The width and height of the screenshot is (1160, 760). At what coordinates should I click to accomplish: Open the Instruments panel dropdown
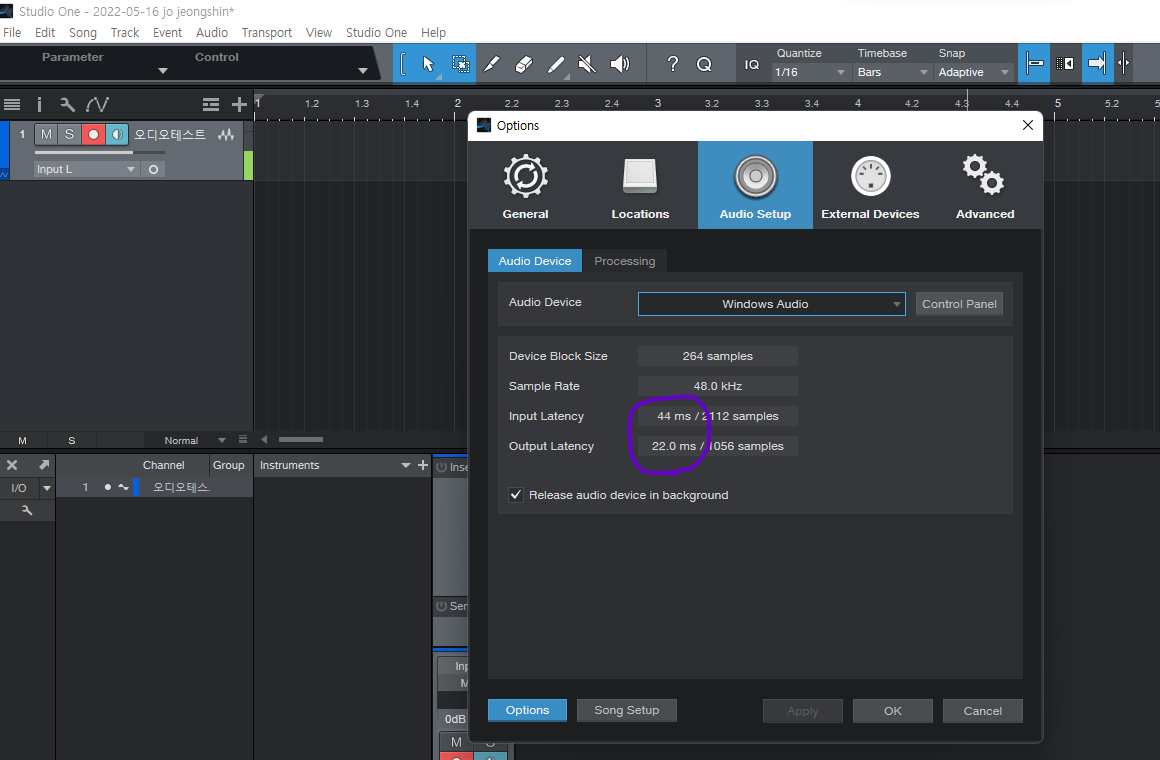[405, 465]
